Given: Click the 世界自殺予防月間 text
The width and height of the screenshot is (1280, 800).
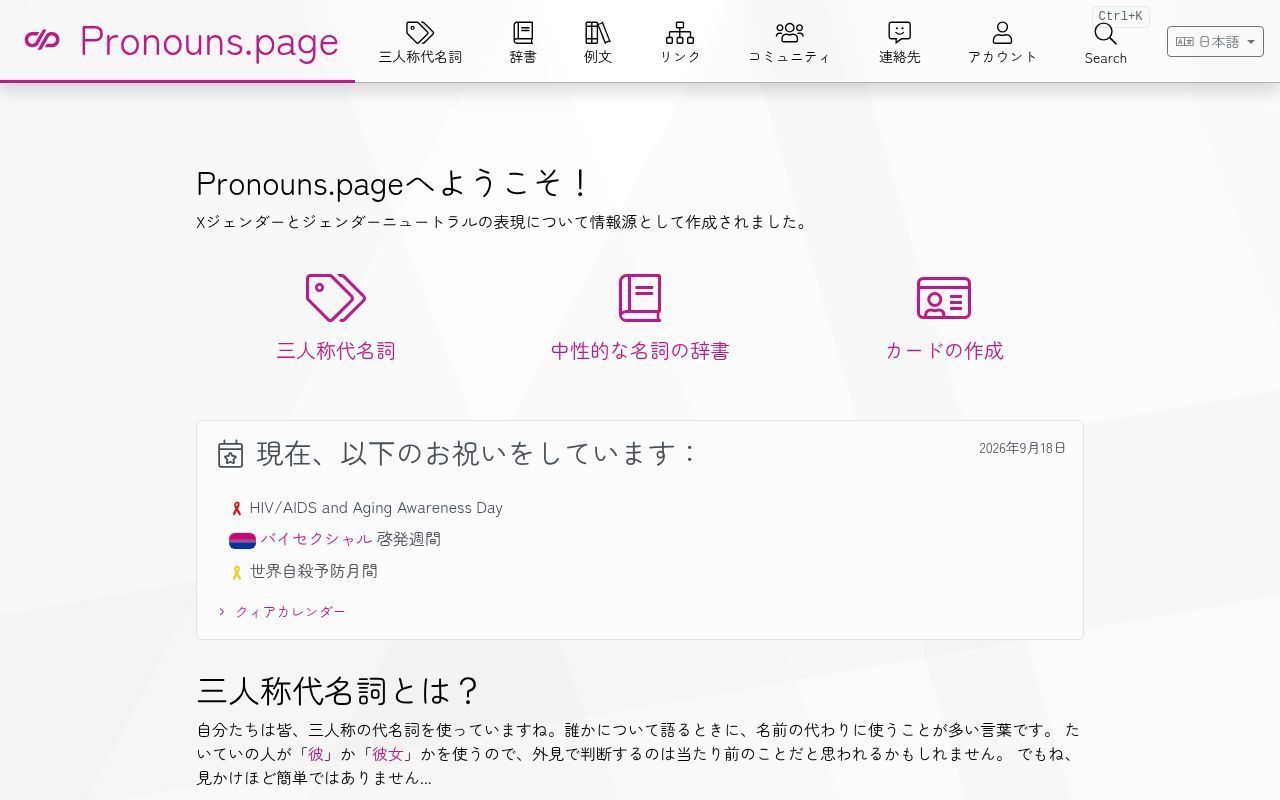Looking at the screenshot, I should pyautogui.click(x=314, y=571).
